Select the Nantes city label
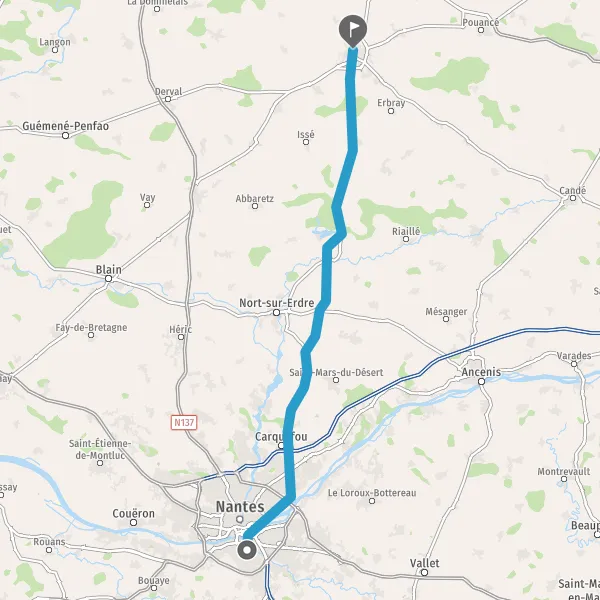Screen dimensions: 600x600 pyautogui.click(x=240, y=507)
